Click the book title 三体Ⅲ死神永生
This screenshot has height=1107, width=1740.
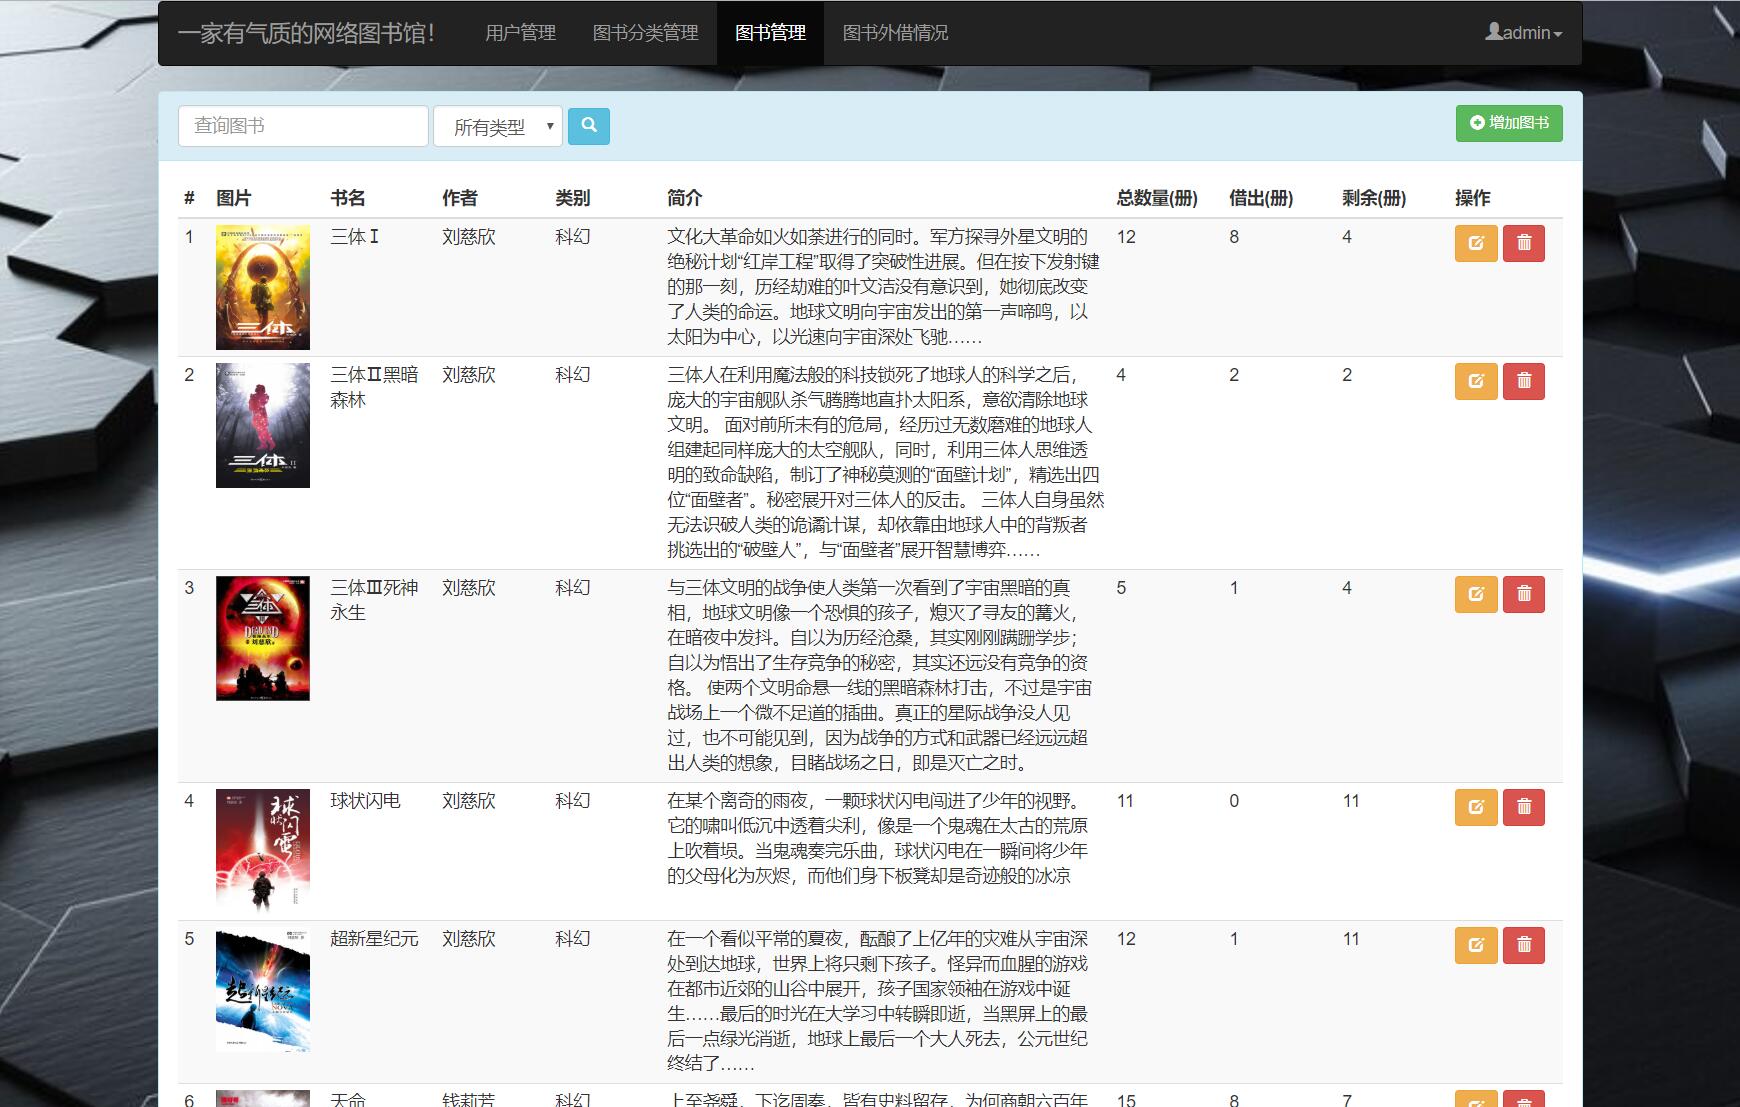coord(374,600)
